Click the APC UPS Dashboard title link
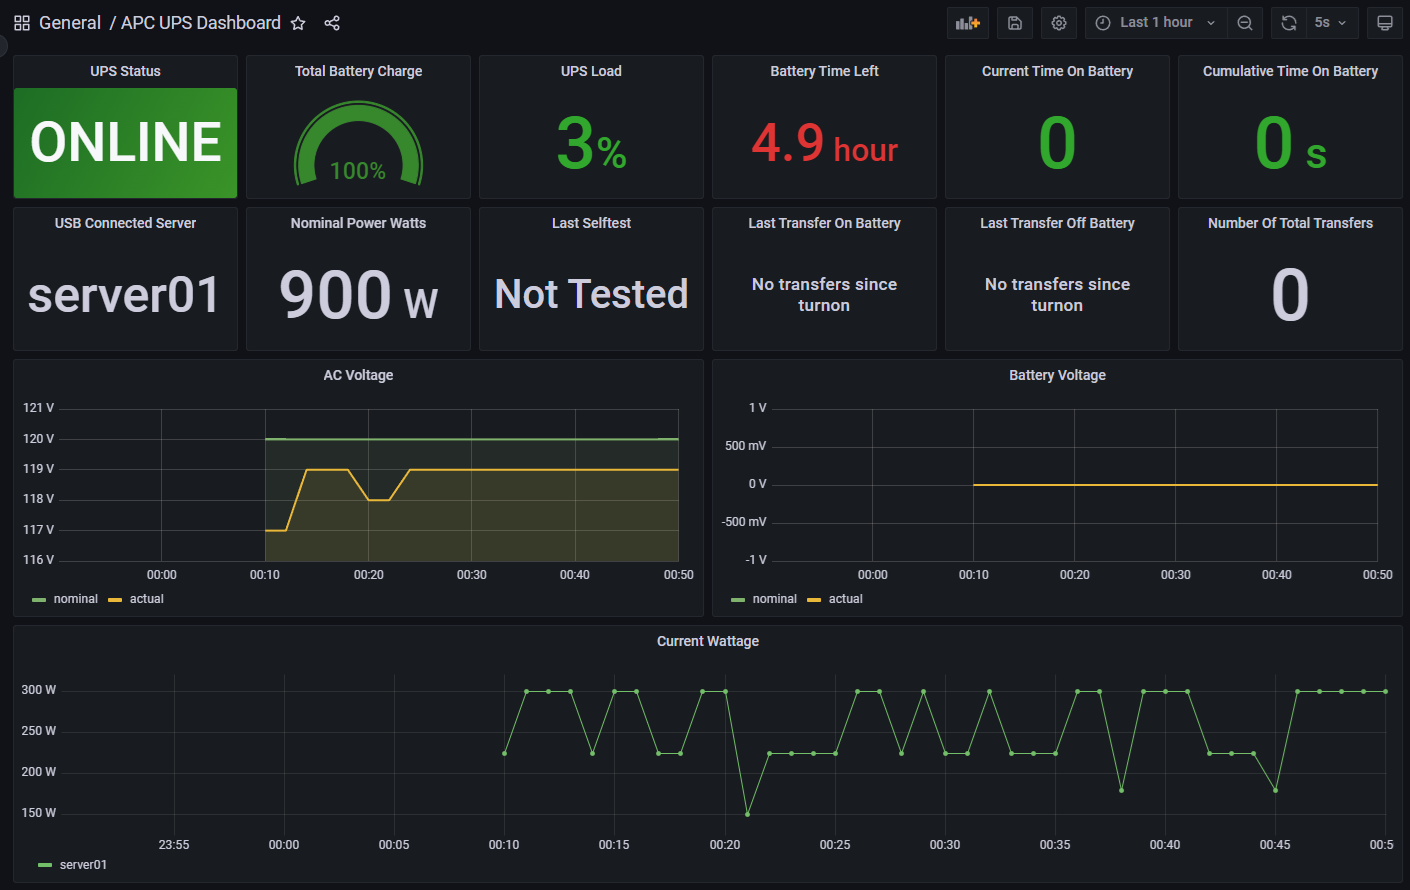Image resolution: width=1410 pixels, height=890 pixels. point(201,23)
